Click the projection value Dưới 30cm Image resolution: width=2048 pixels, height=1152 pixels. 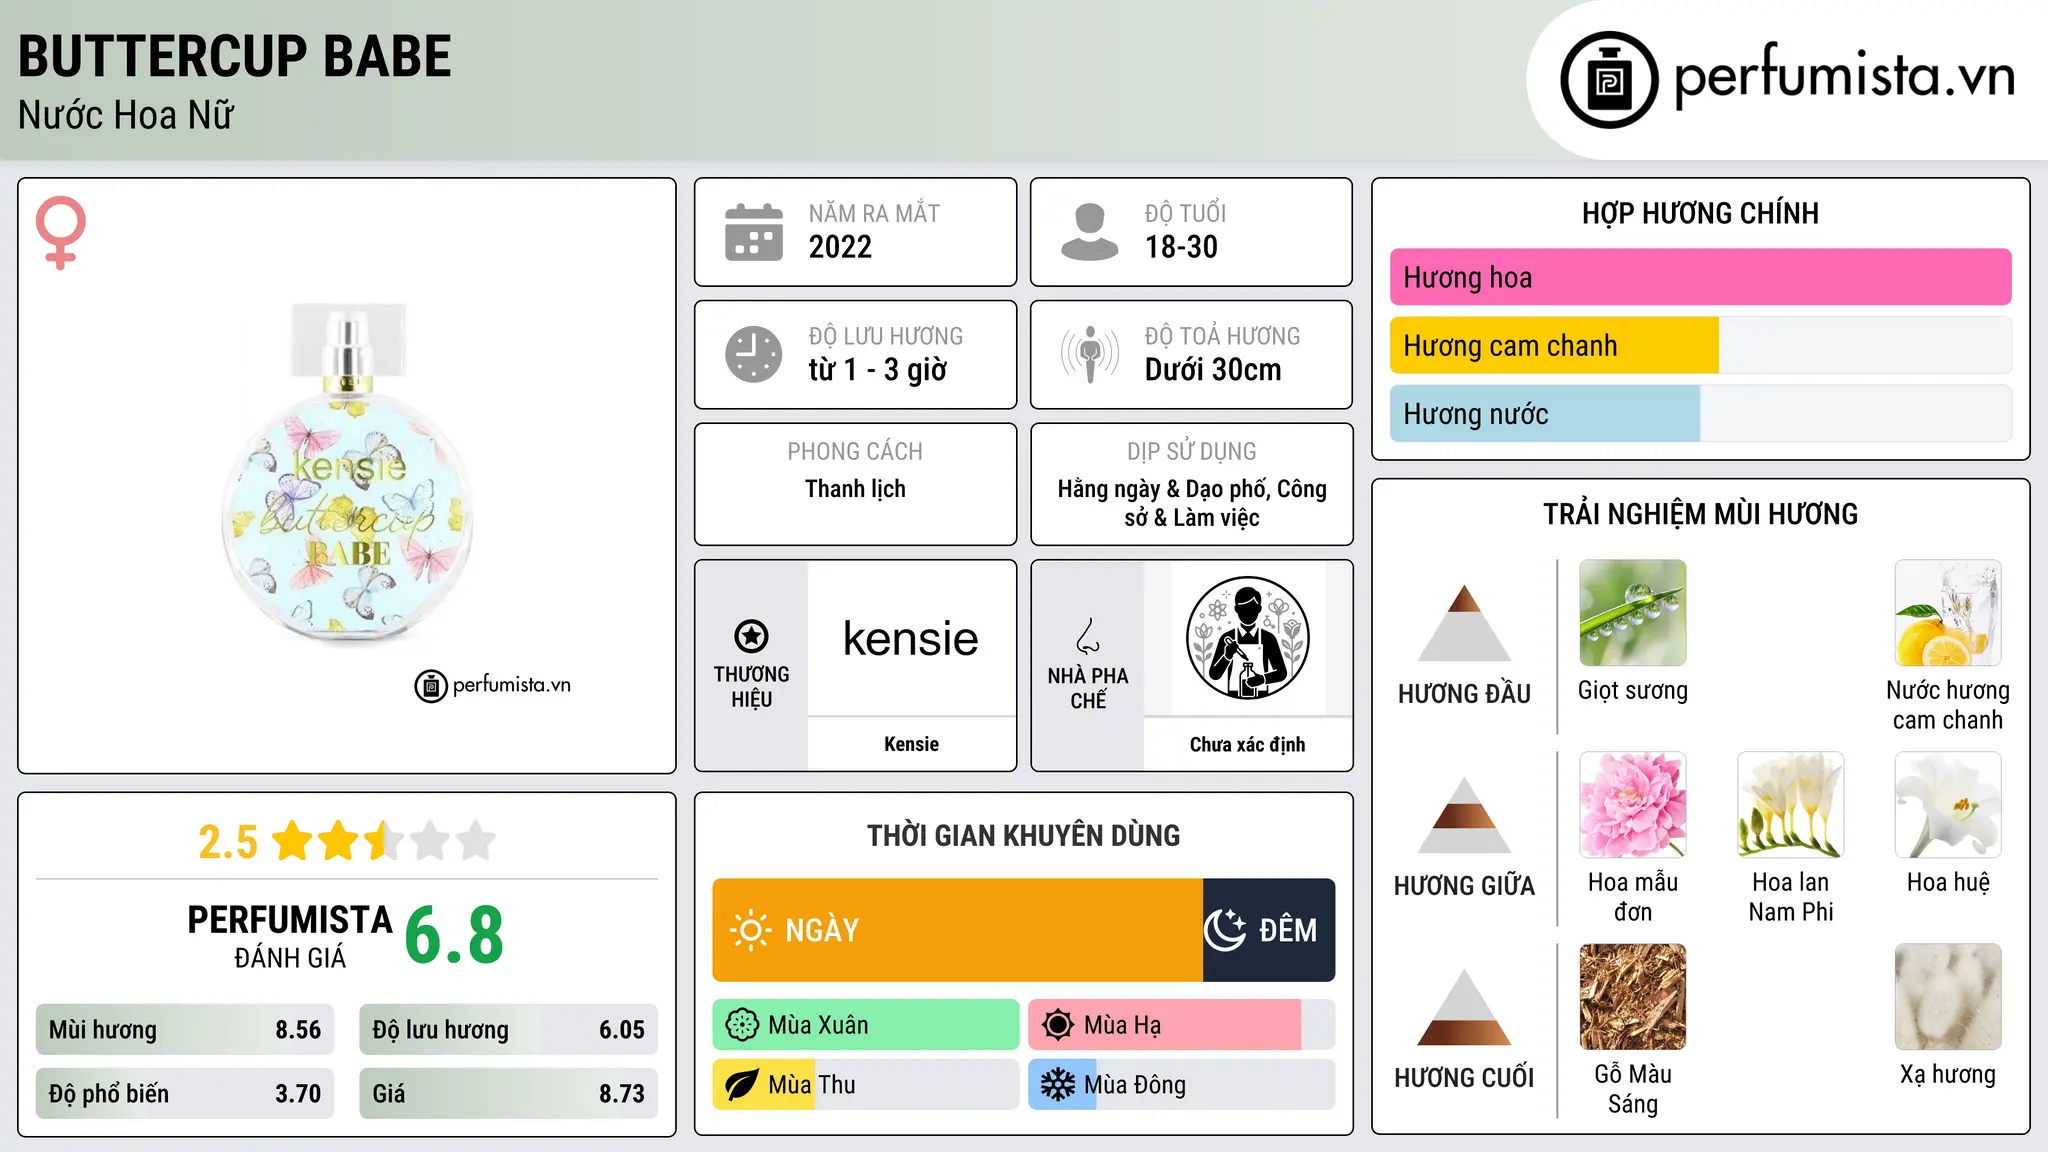pos(1213,370)
